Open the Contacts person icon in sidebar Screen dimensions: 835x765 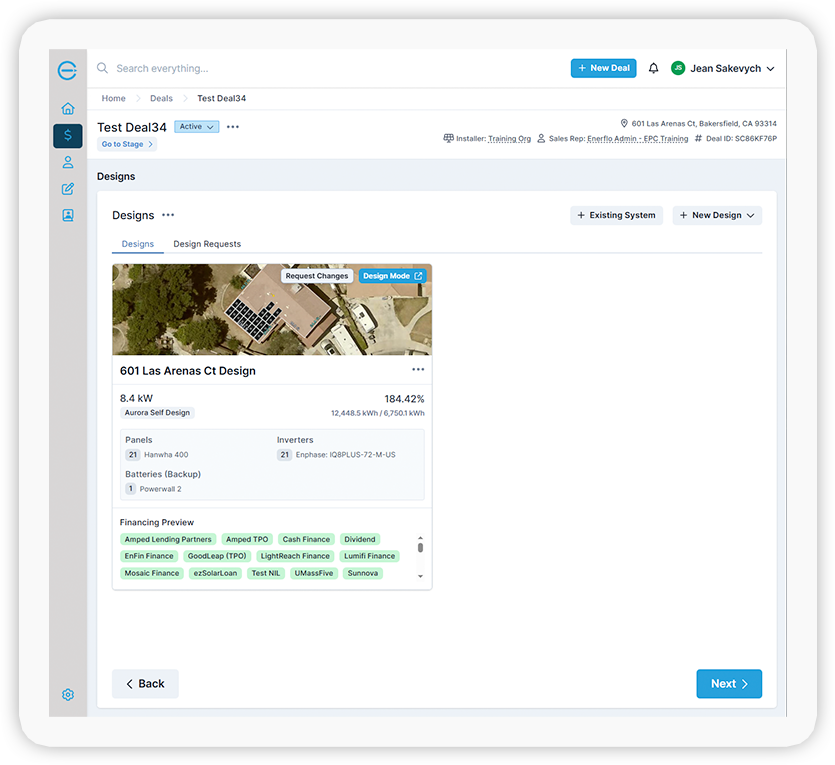coord(68,161)
